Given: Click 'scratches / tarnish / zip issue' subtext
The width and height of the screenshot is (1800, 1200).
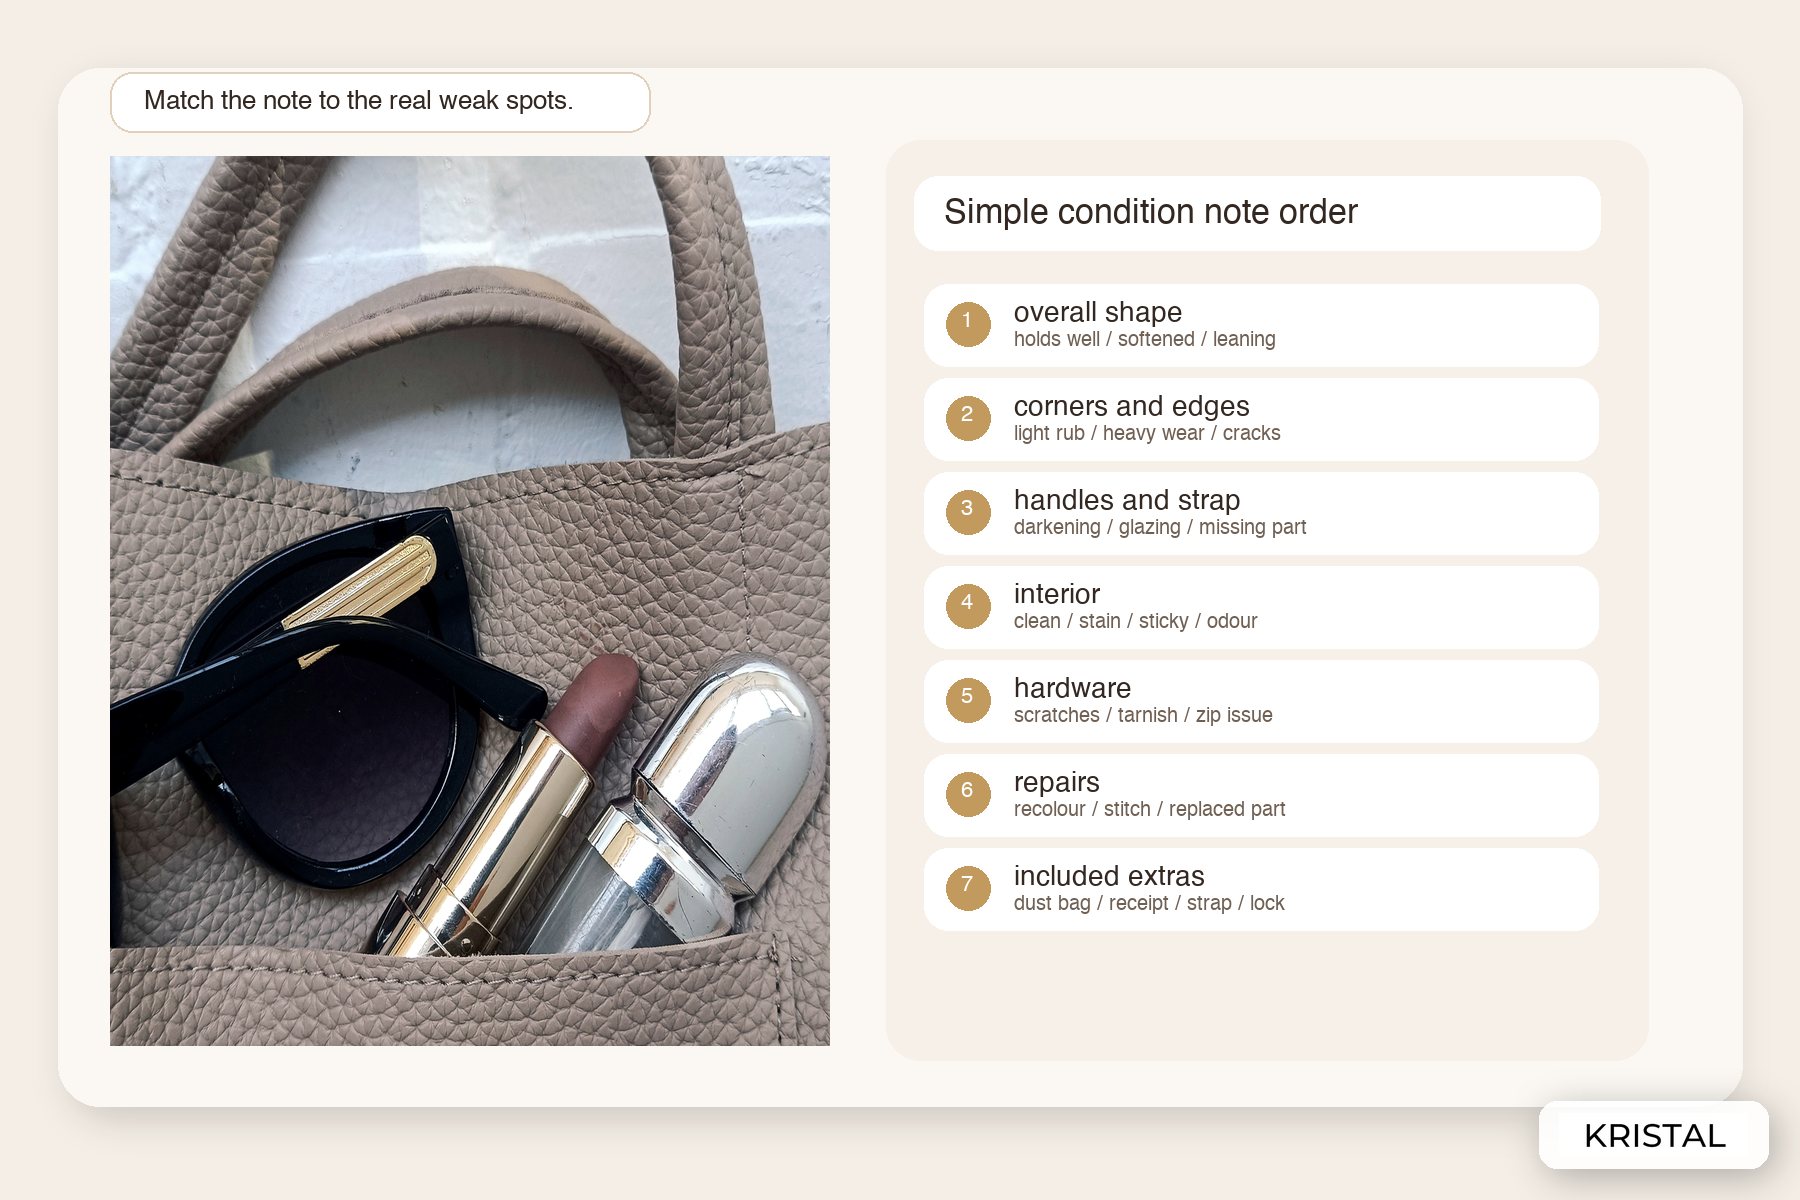Looking at the screenshot, I should [x=1142, y=715].
